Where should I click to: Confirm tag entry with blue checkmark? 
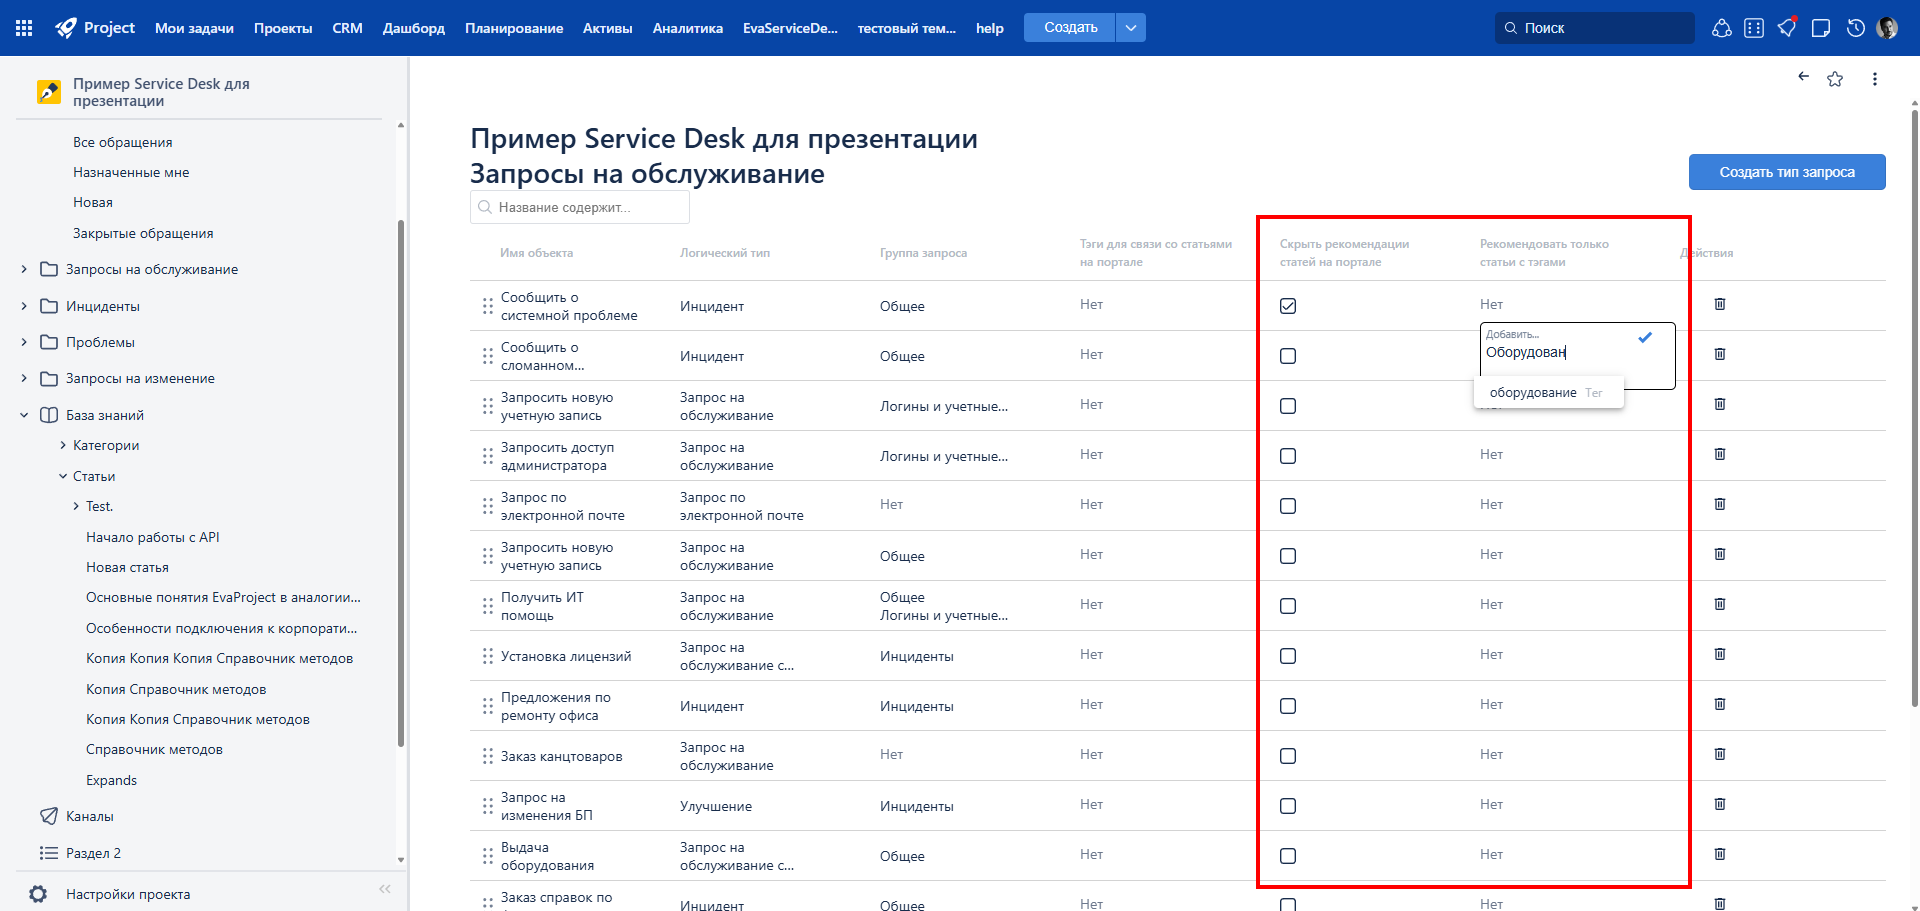point(1645,338)
